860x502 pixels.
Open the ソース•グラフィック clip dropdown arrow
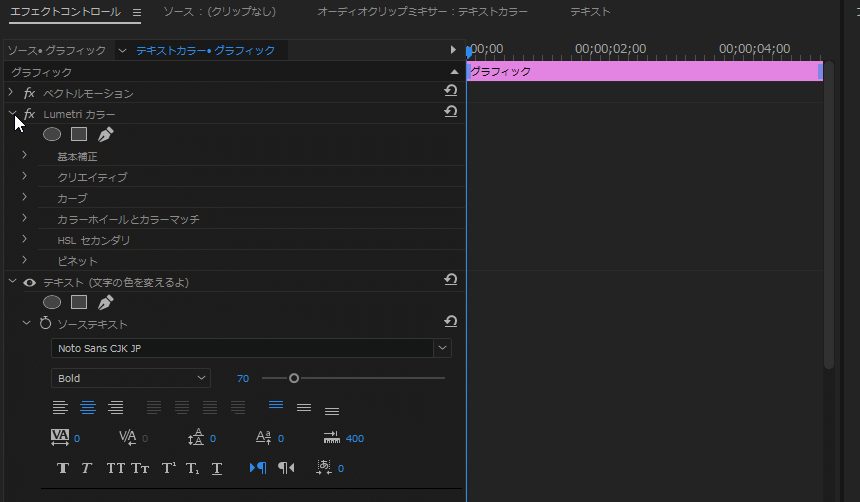point(122,50)
